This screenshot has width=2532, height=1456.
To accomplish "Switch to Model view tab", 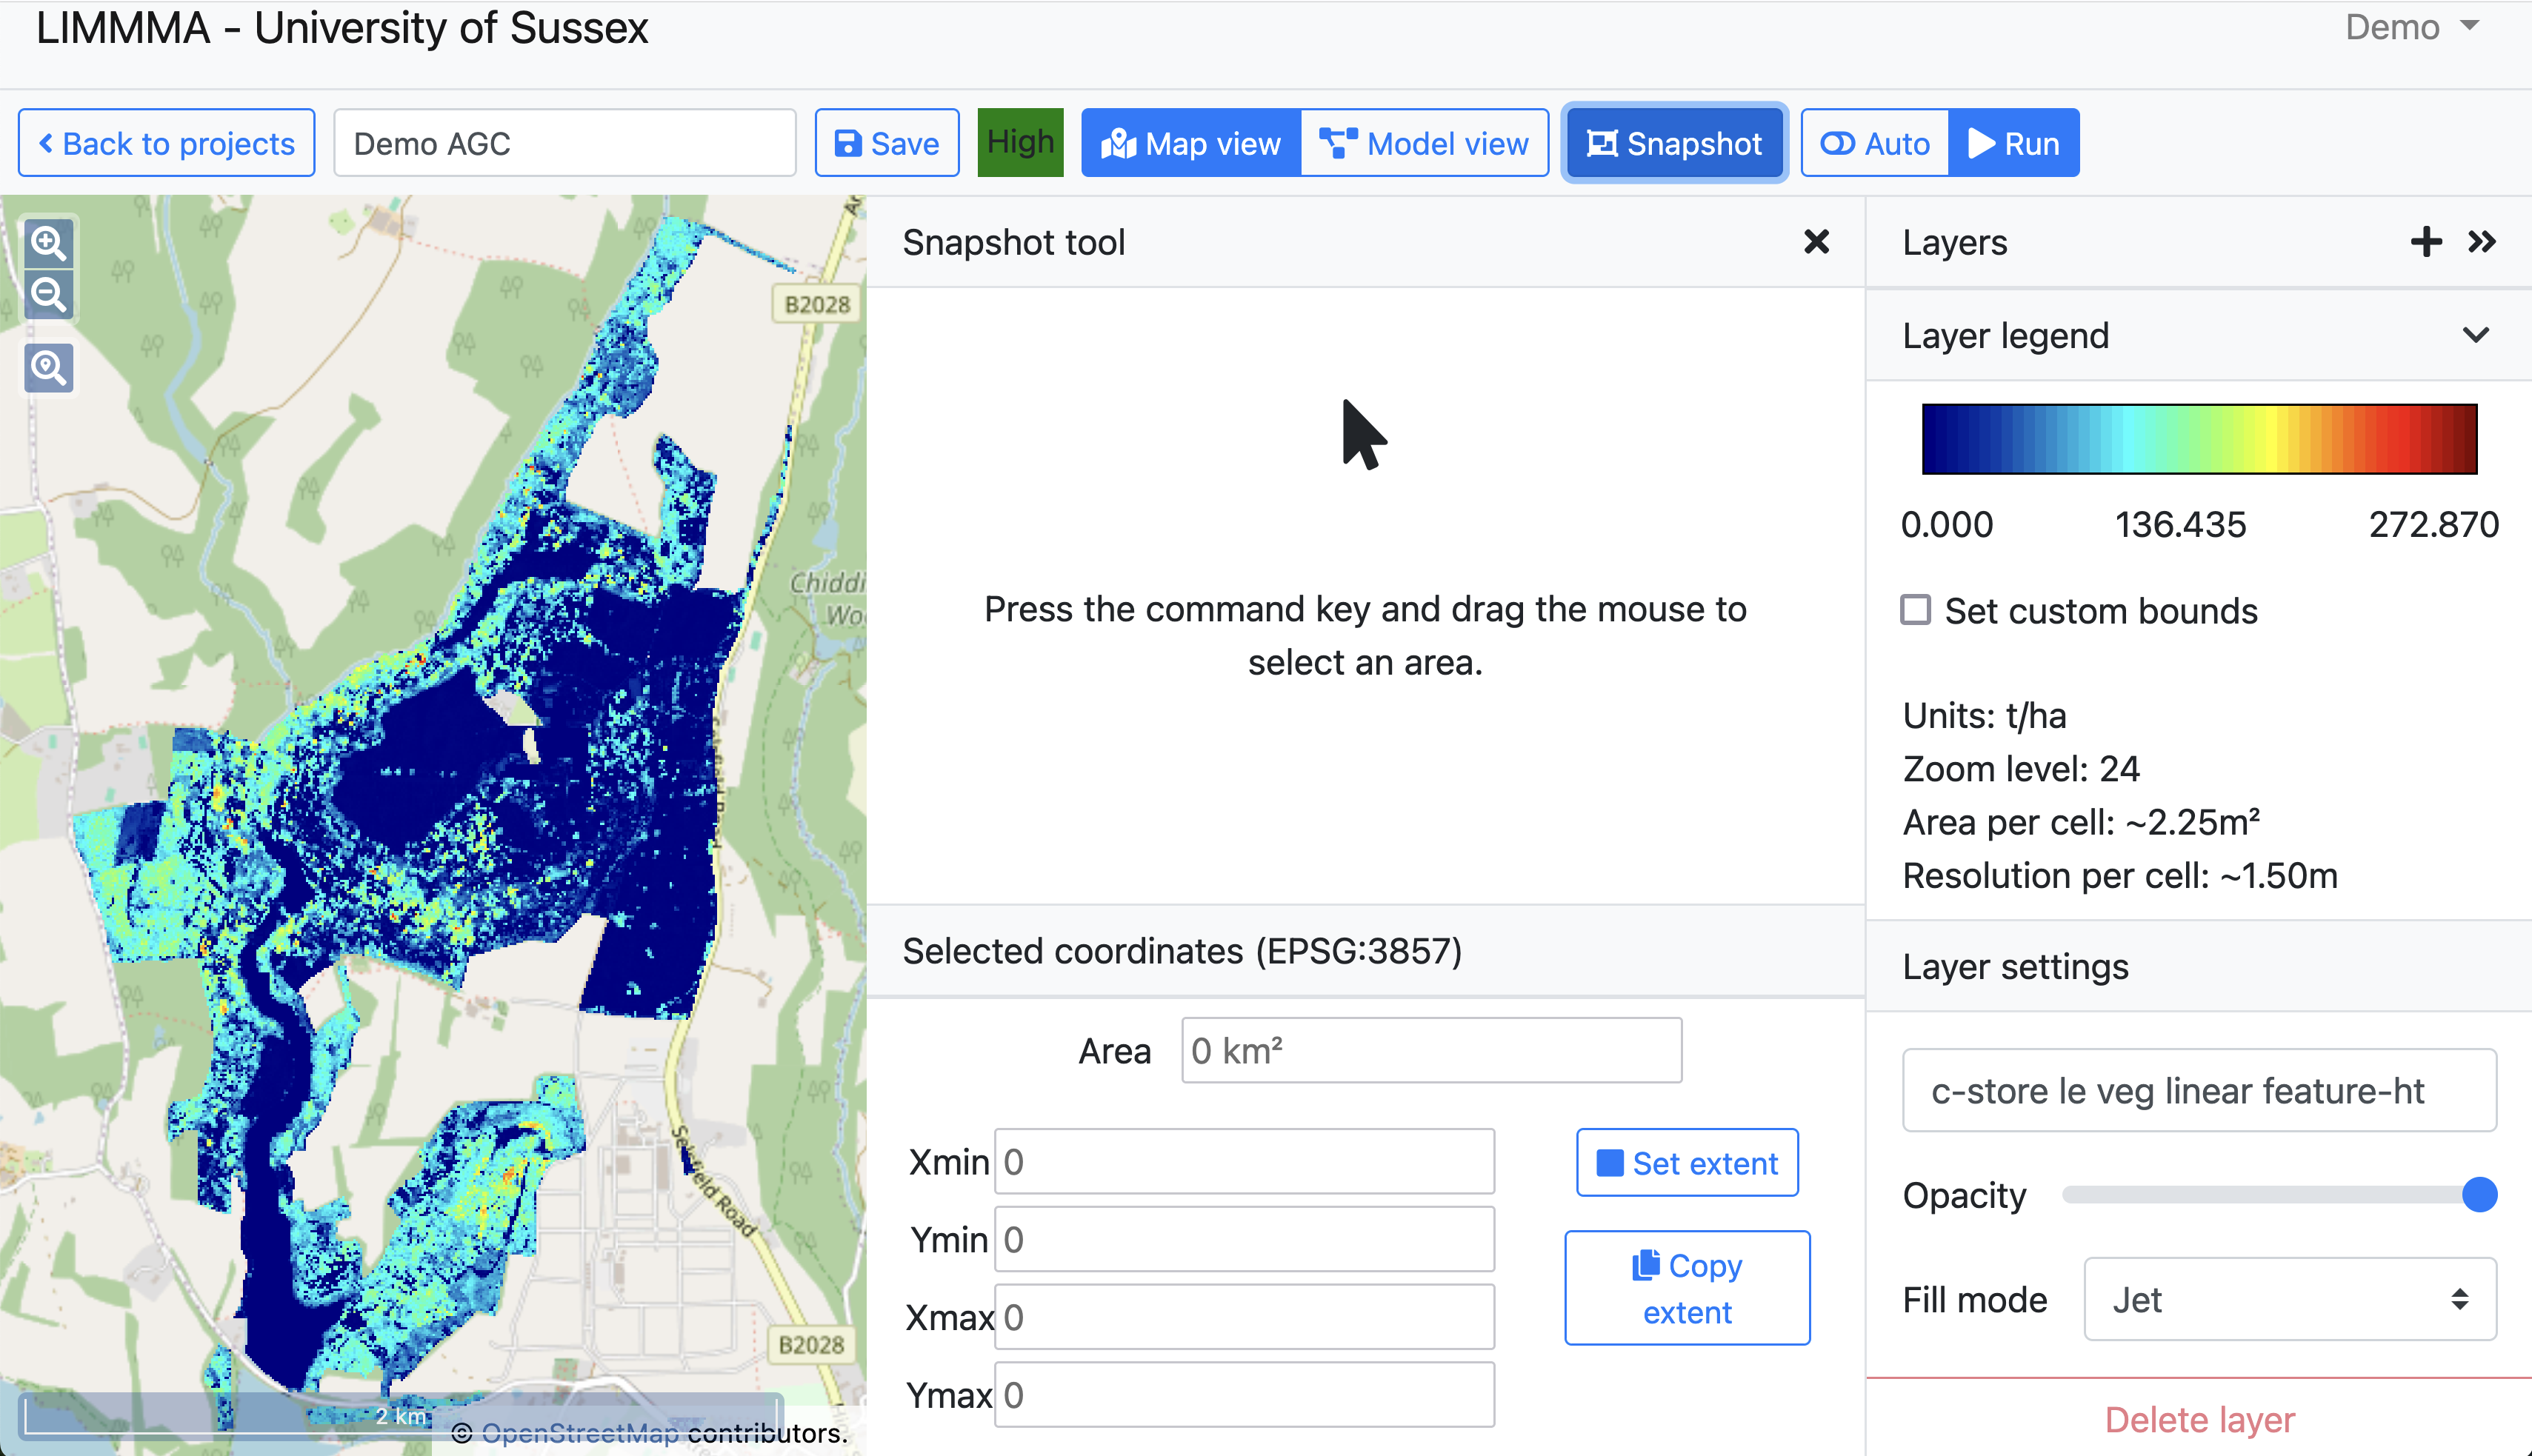I will [1424, 143].
